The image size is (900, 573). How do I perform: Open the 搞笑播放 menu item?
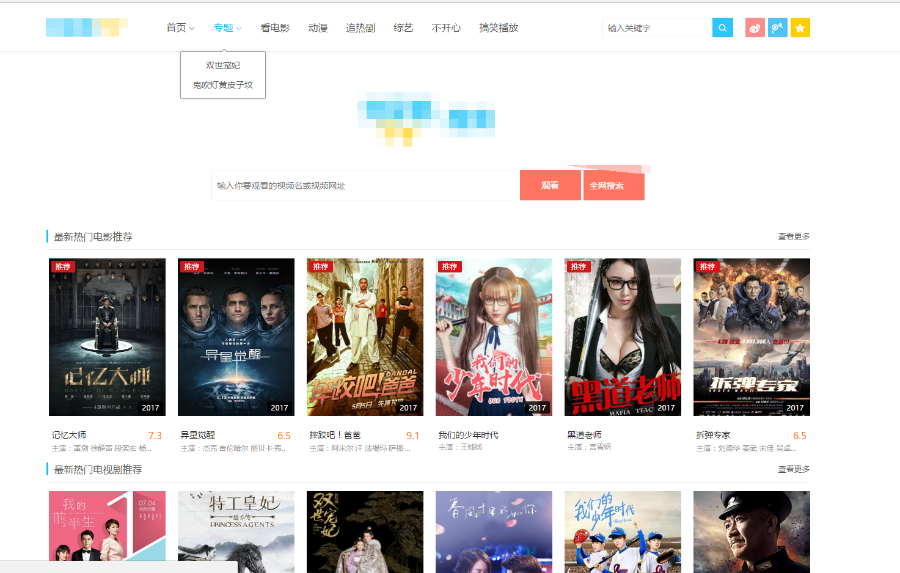[x=498, y=28]
